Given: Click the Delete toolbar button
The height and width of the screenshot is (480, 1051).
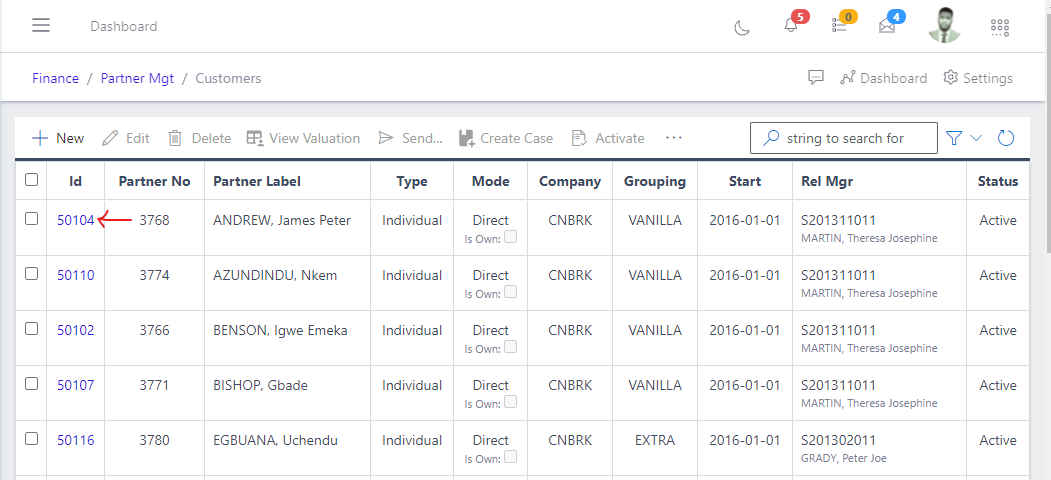Looking at the screenshot, I should tap(199, 138).
